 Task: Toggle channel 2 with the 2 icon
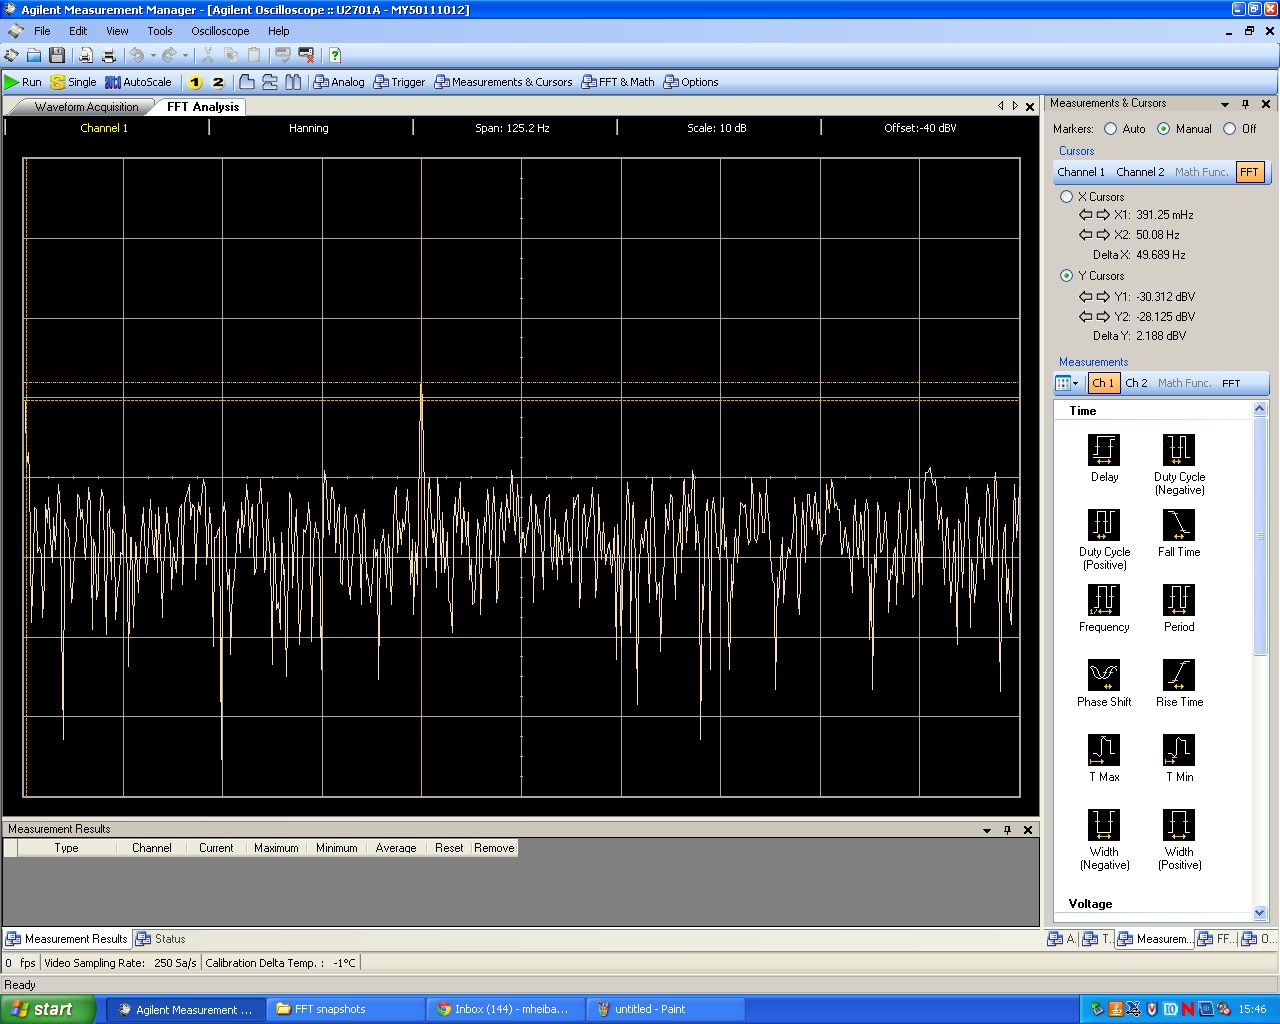[218, 82]
